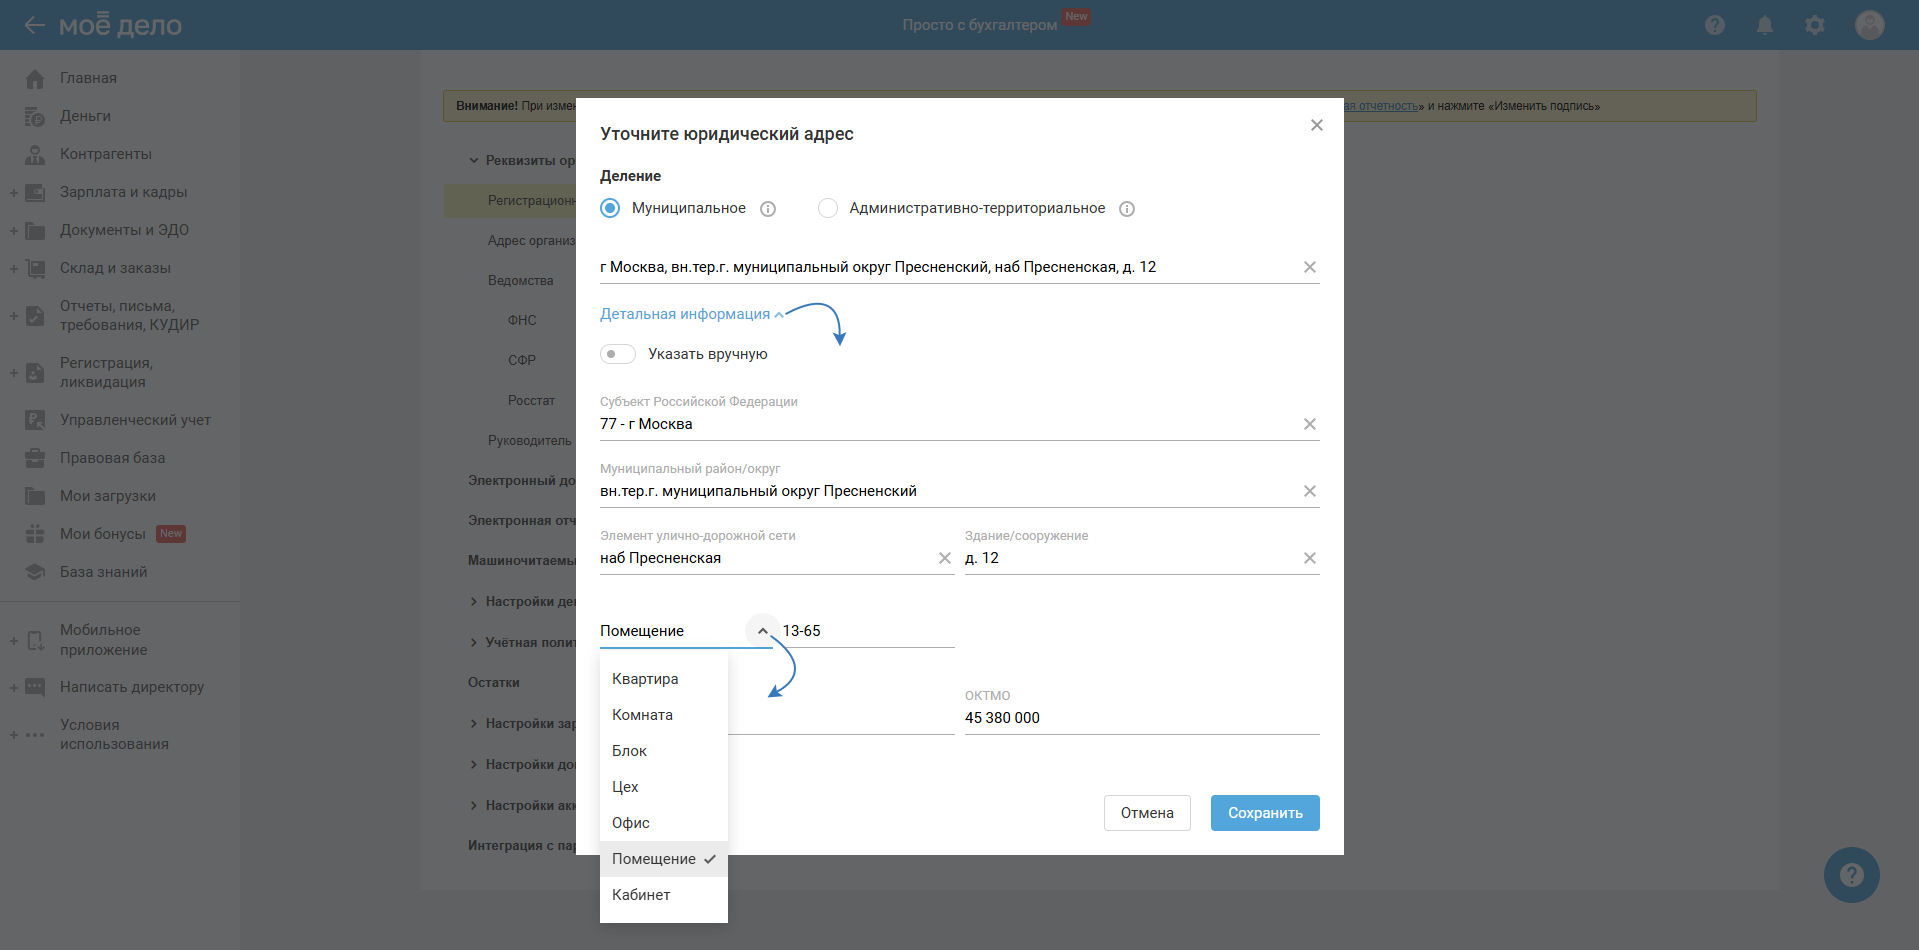The image size is (1919, 950).
Task: Clear the наб Пресненская street field
Action: [x=945, y=558]
